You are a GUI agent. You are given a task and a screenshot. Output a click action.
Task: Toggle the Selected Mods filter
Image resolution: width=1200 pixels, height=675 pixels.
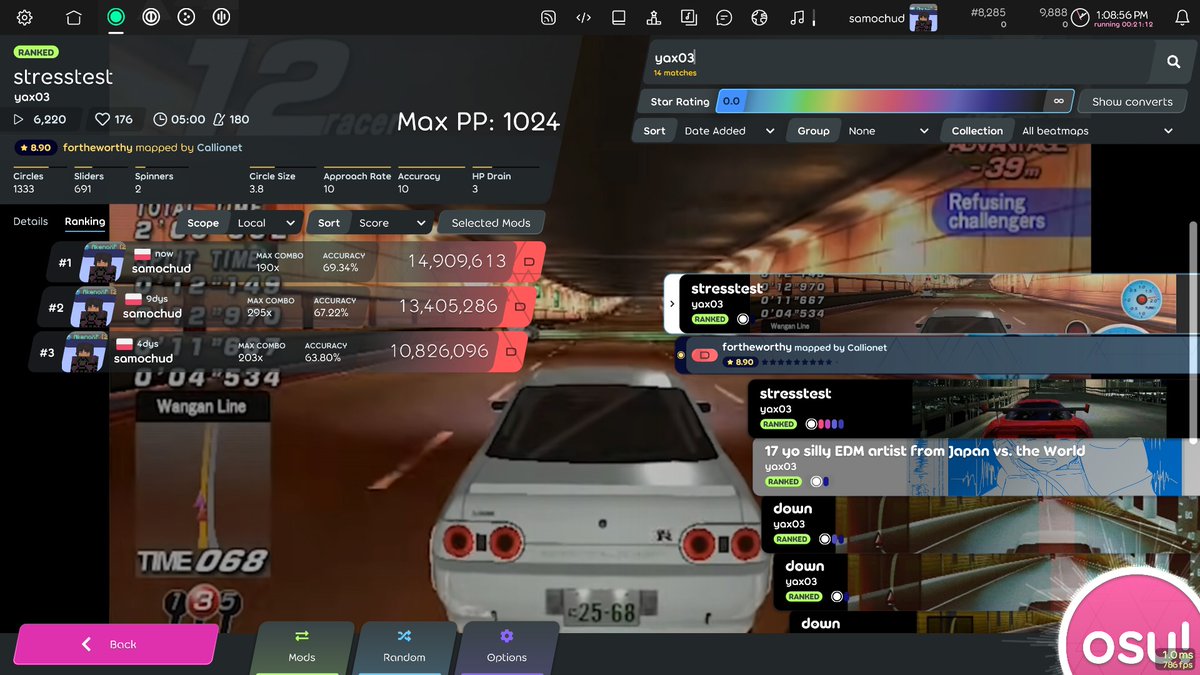[x=491, y=223]
